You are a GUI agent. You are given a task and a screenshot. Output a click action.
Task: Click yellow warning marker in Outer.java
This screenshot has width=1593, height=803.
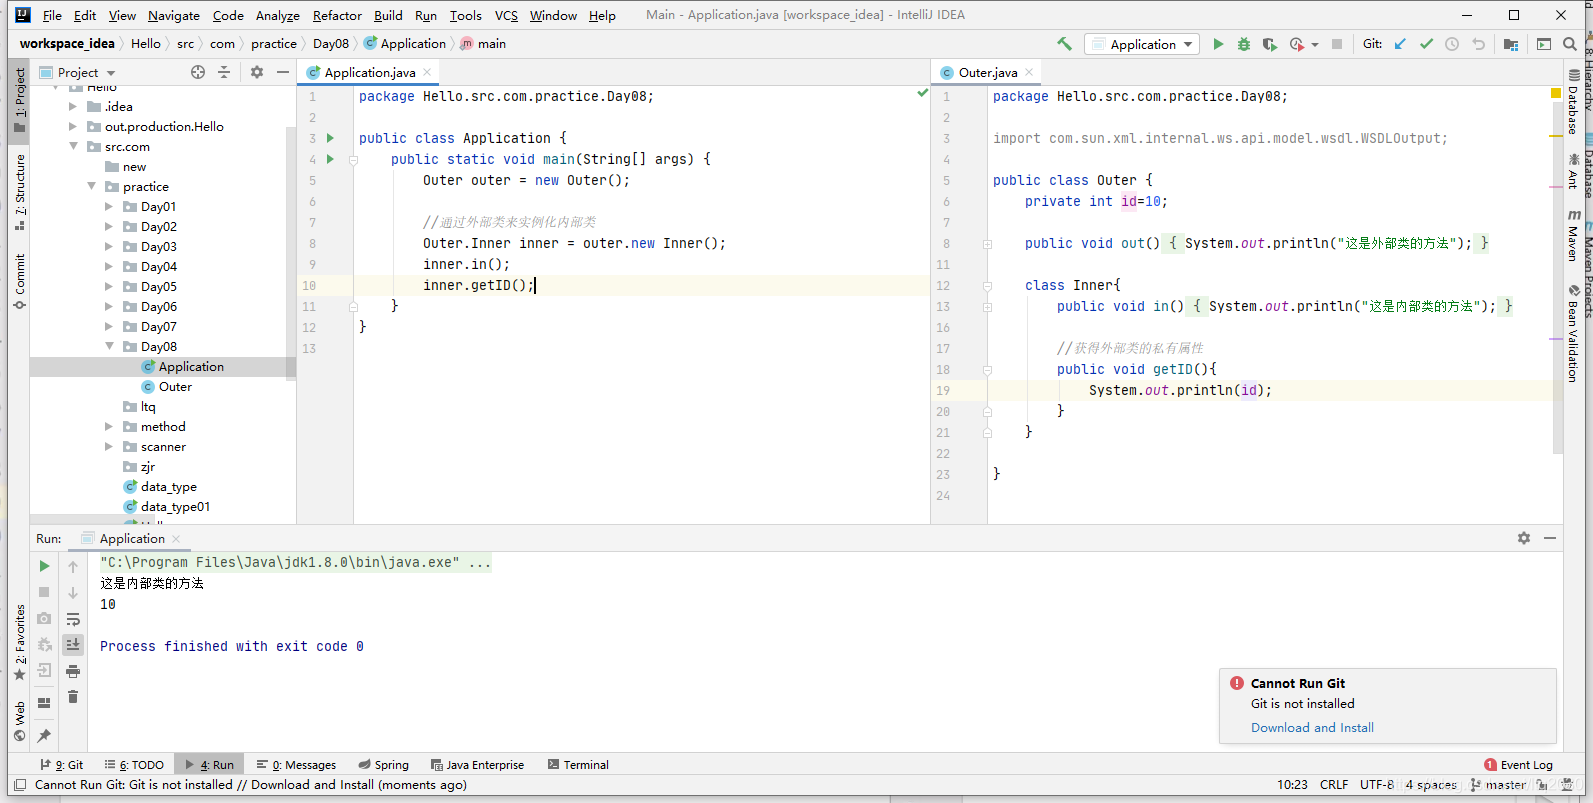(1556, 93)
